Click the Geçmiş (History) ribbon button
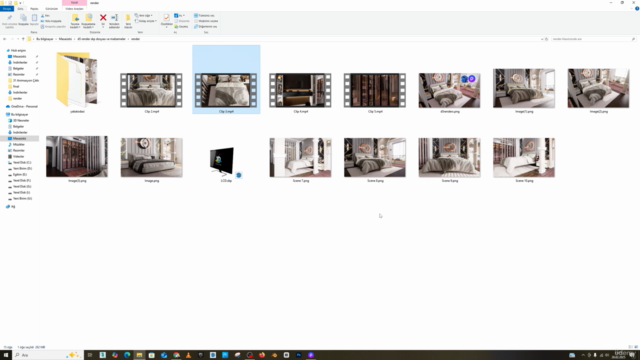This screenshot has height=360, width=640. pos(182,27)
